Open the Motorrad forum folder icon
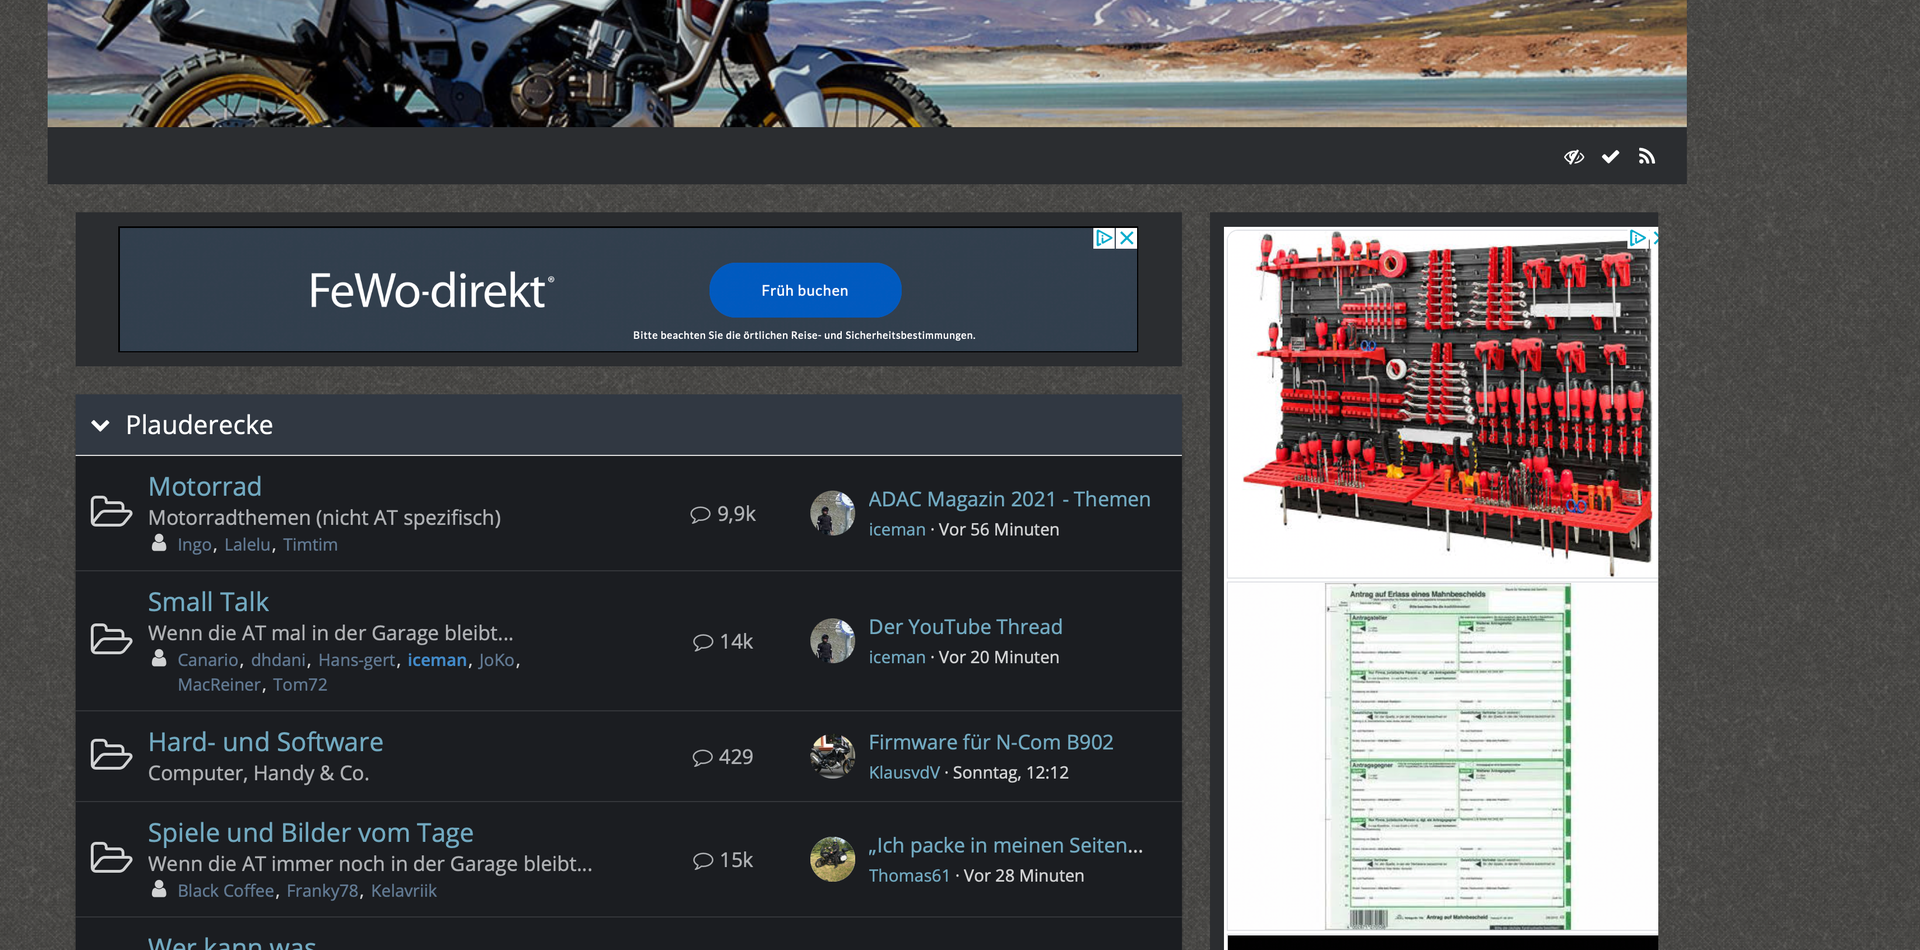Screen dimensions: 1920x950 click(x=111, y=511)
